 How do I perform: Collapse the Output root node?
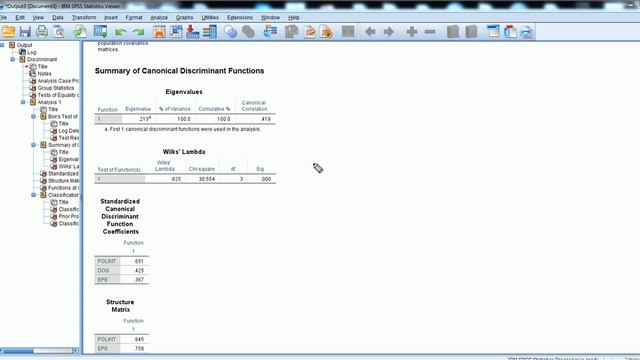point(2,45)
